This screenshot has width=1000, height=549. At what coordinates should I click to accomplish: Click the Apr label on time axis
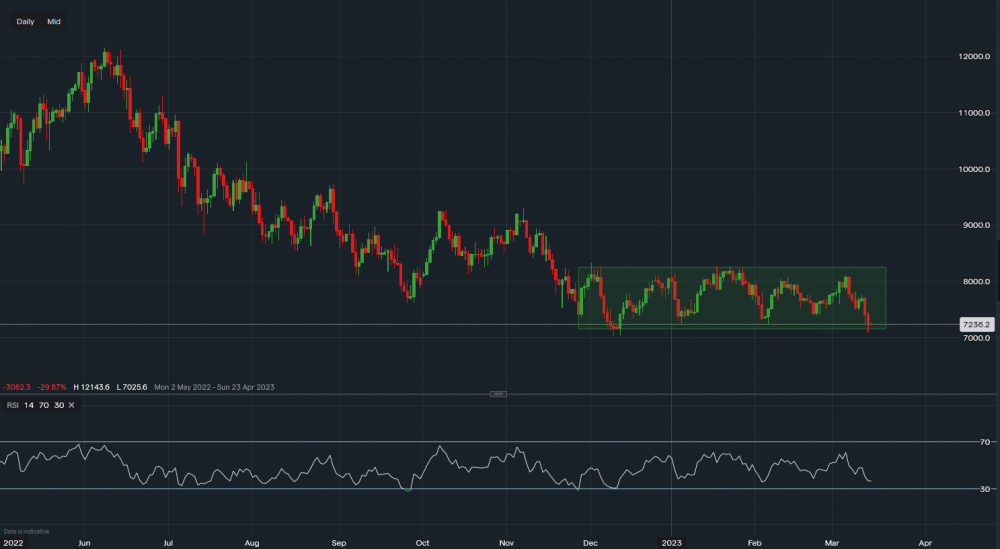tap(925, 542)
